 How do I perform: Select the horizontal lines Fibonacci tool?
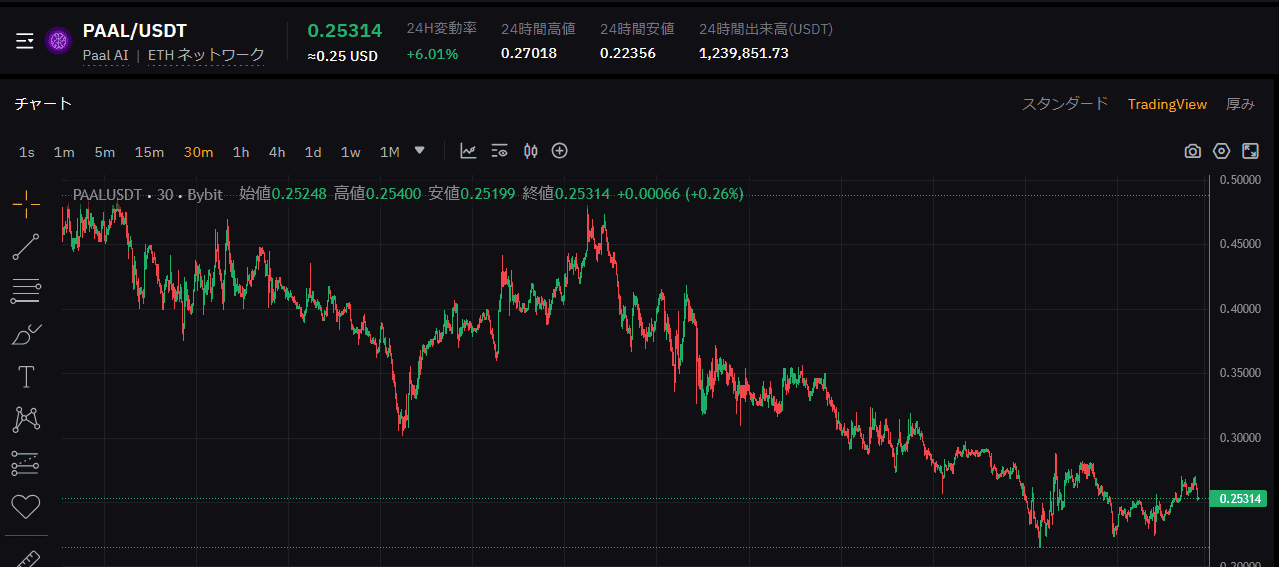26,291
